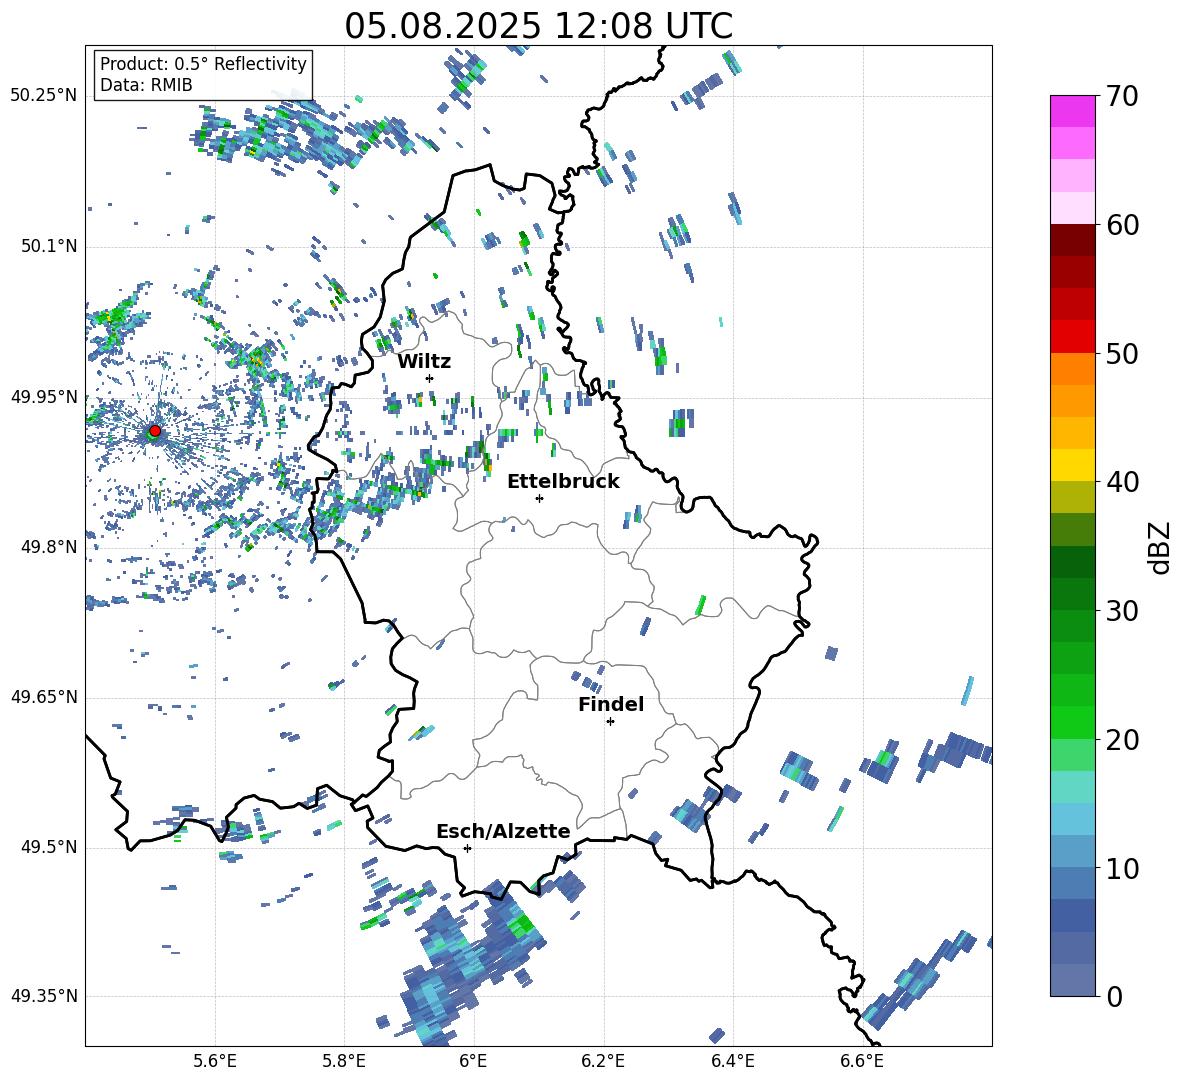The image size is (1184, 1081).
Task: Click the red radar site marker
Action: (x=155, y=431)
